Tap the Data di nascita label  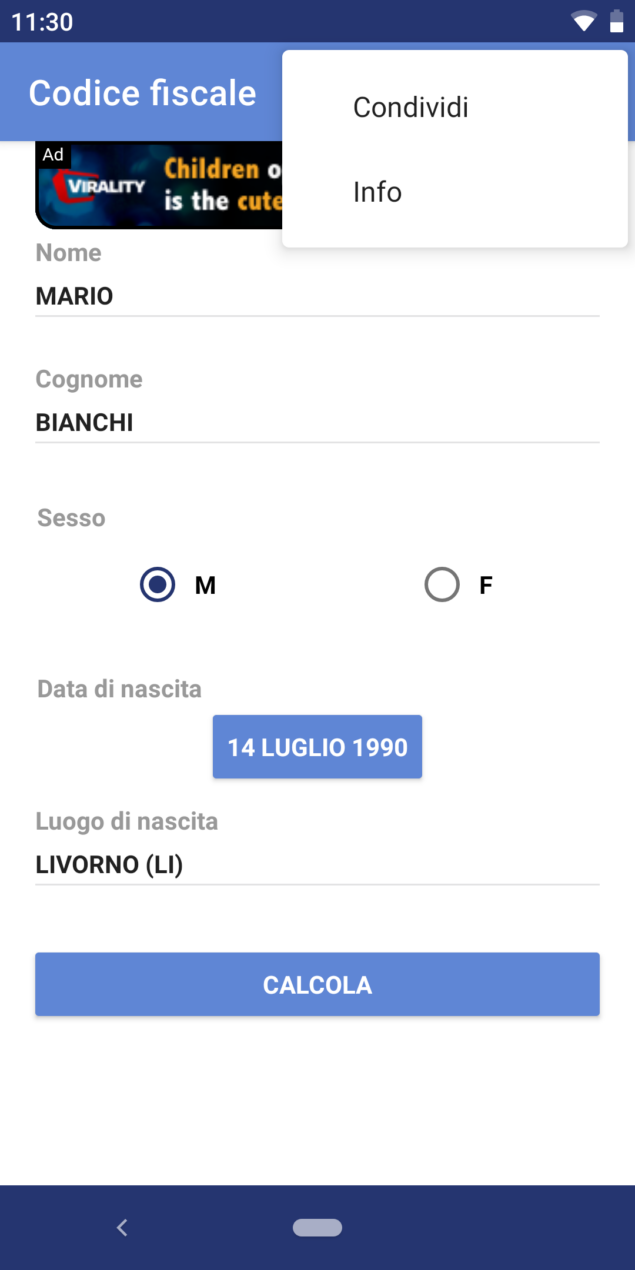pyautogui.click(x=118, y=688)
